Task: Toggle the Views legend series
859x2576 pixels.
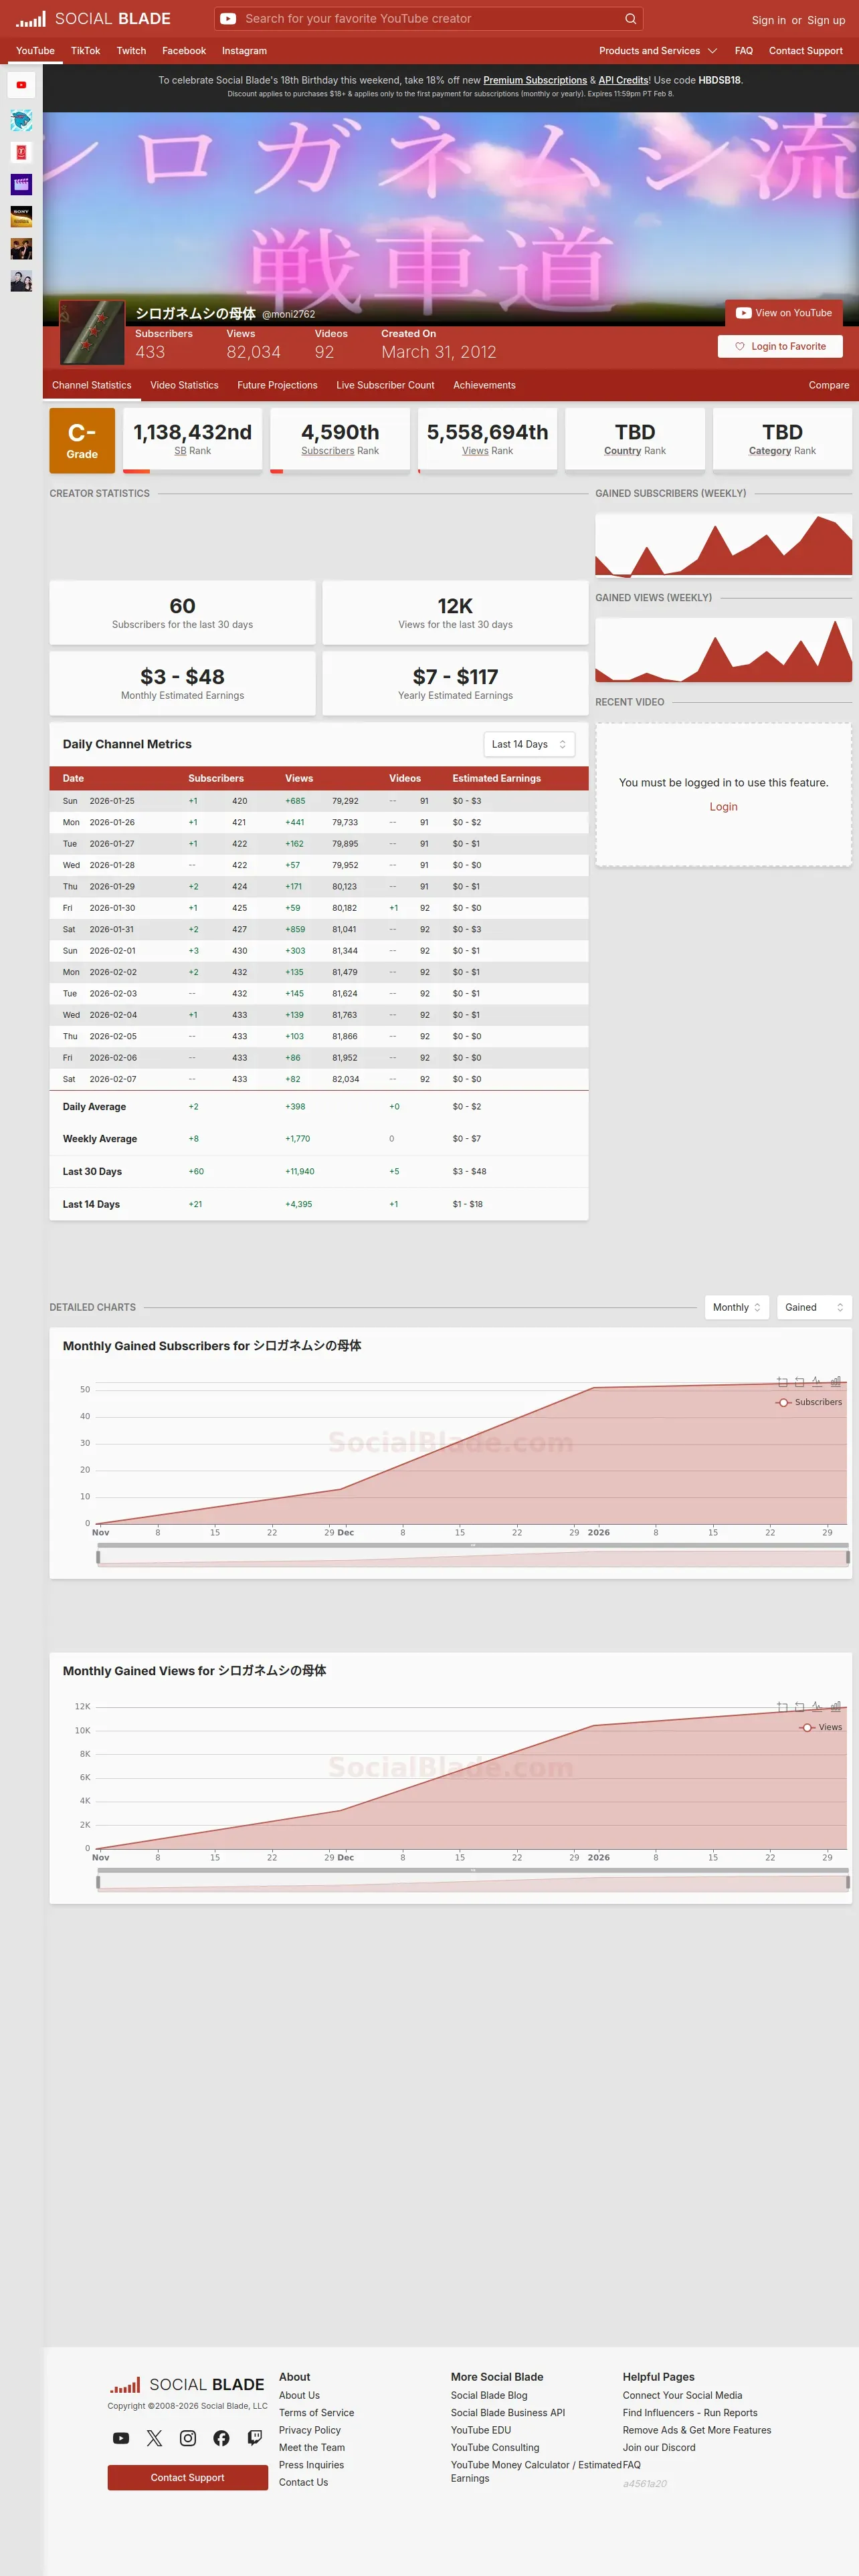Action: click(821, 1727)
